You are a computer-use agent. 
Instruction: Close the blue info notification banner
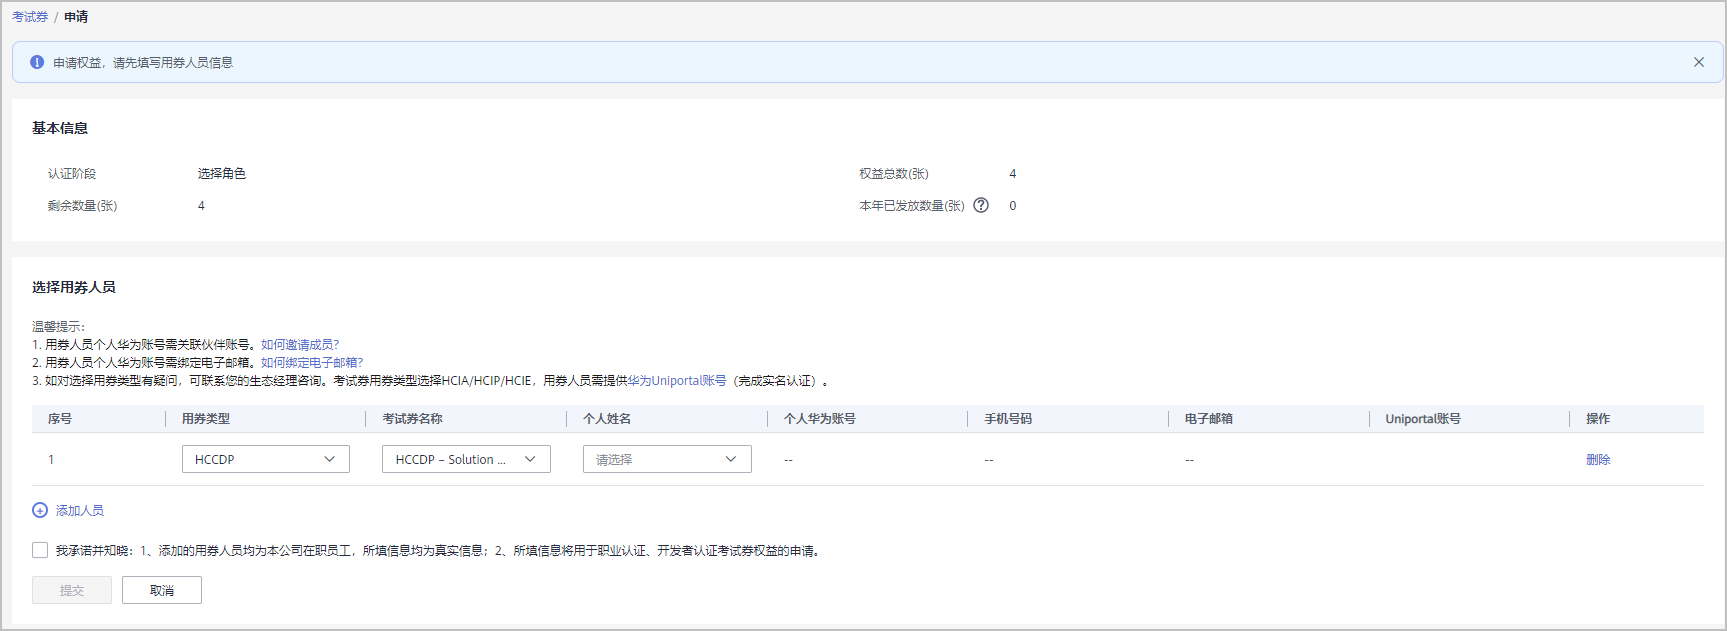(x=1698, y=62)
